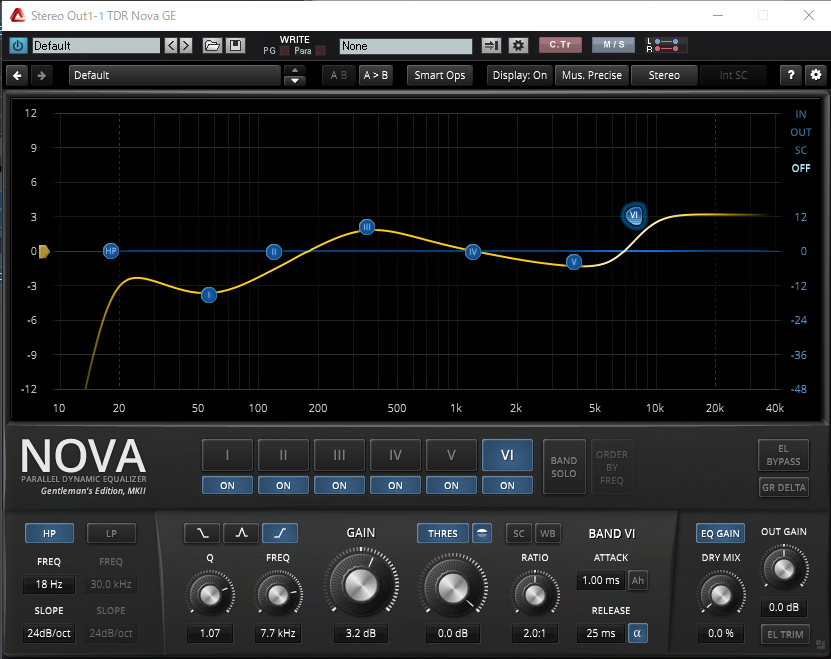Enable the LP filter button
The height and width of the screenshot is (659, 831).
[111, 533]
